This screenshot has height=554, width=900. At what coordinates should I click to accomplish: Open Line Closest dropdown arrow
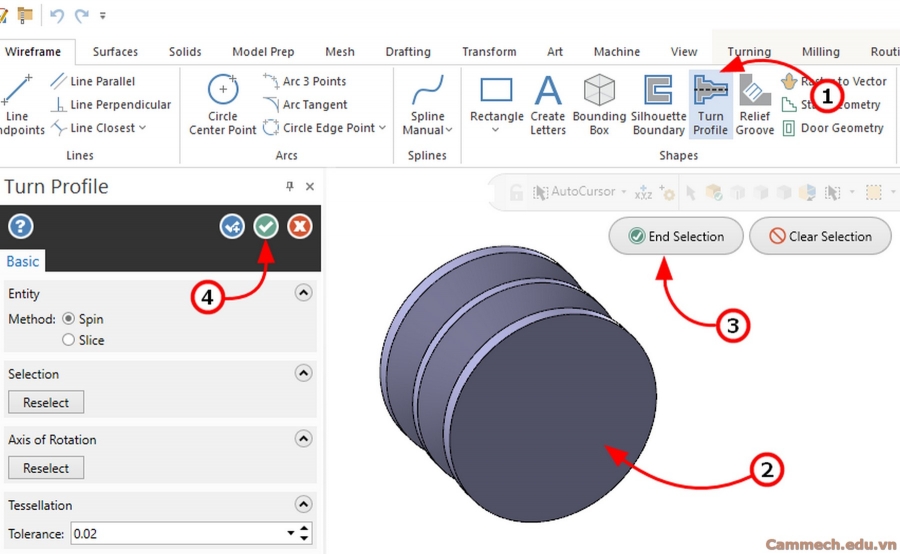coord(142,128)
